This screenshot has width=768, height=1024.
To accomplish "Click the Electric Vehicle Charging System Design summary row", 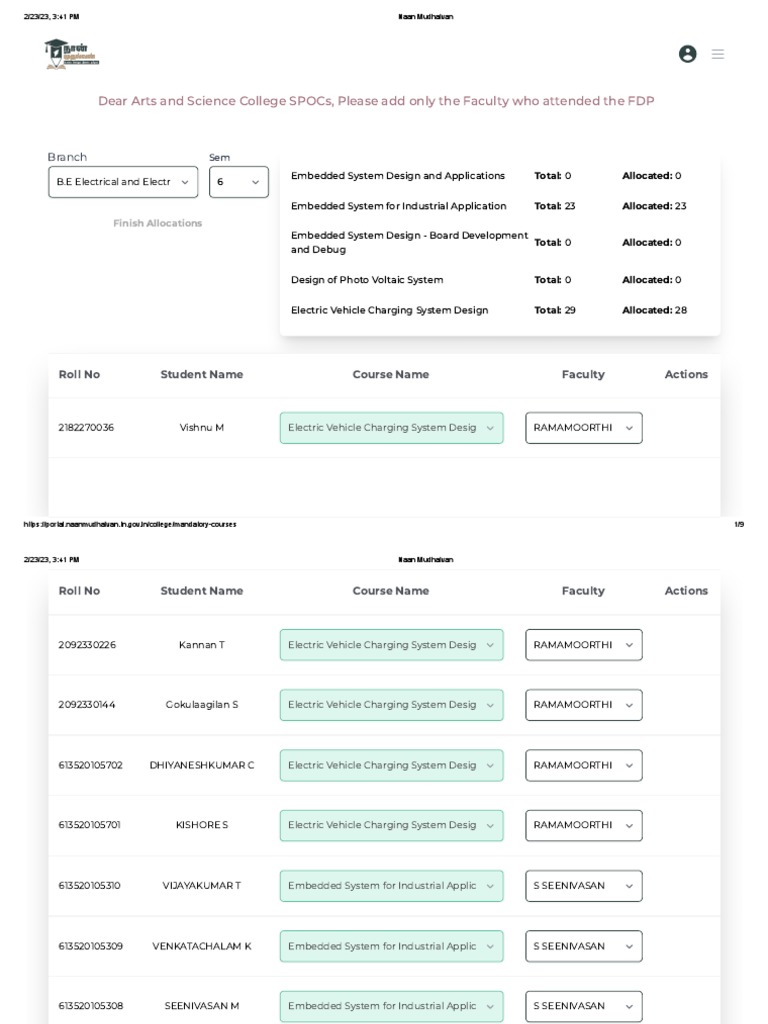I will pos(389,310).
